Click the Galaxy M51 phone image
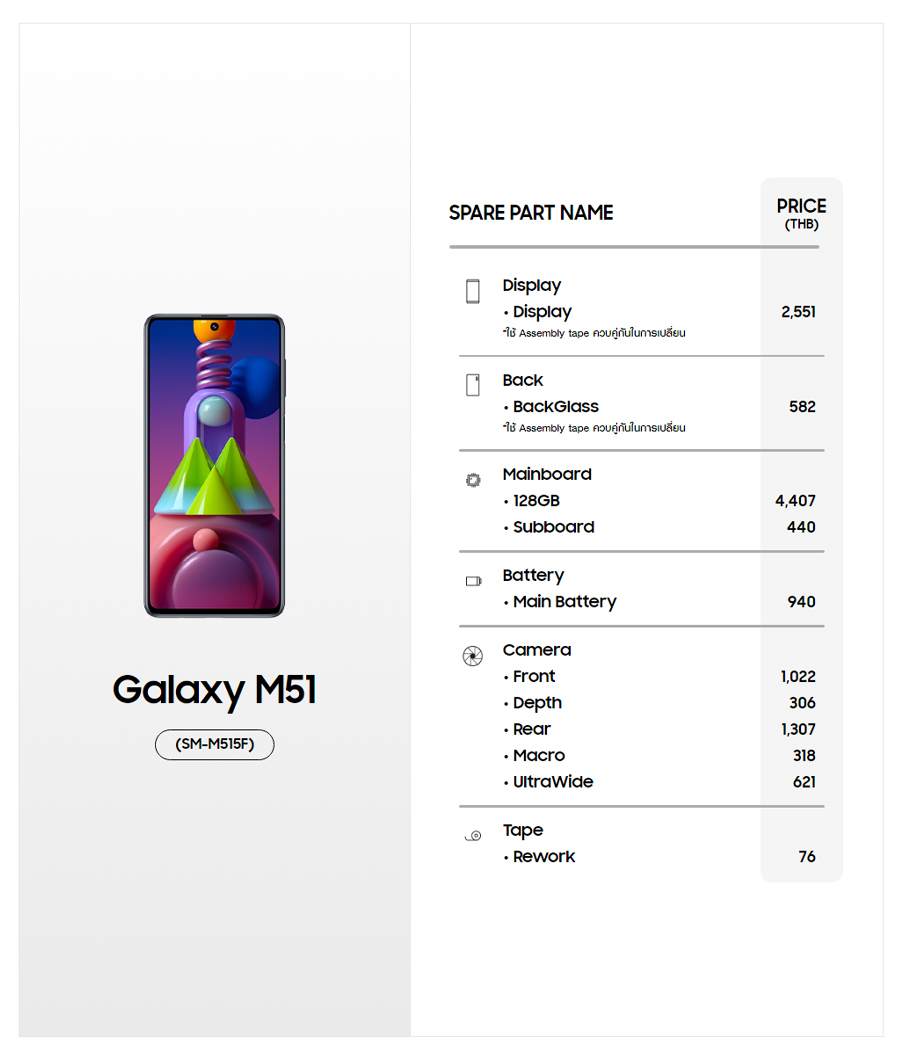 (x=214, y=465)
